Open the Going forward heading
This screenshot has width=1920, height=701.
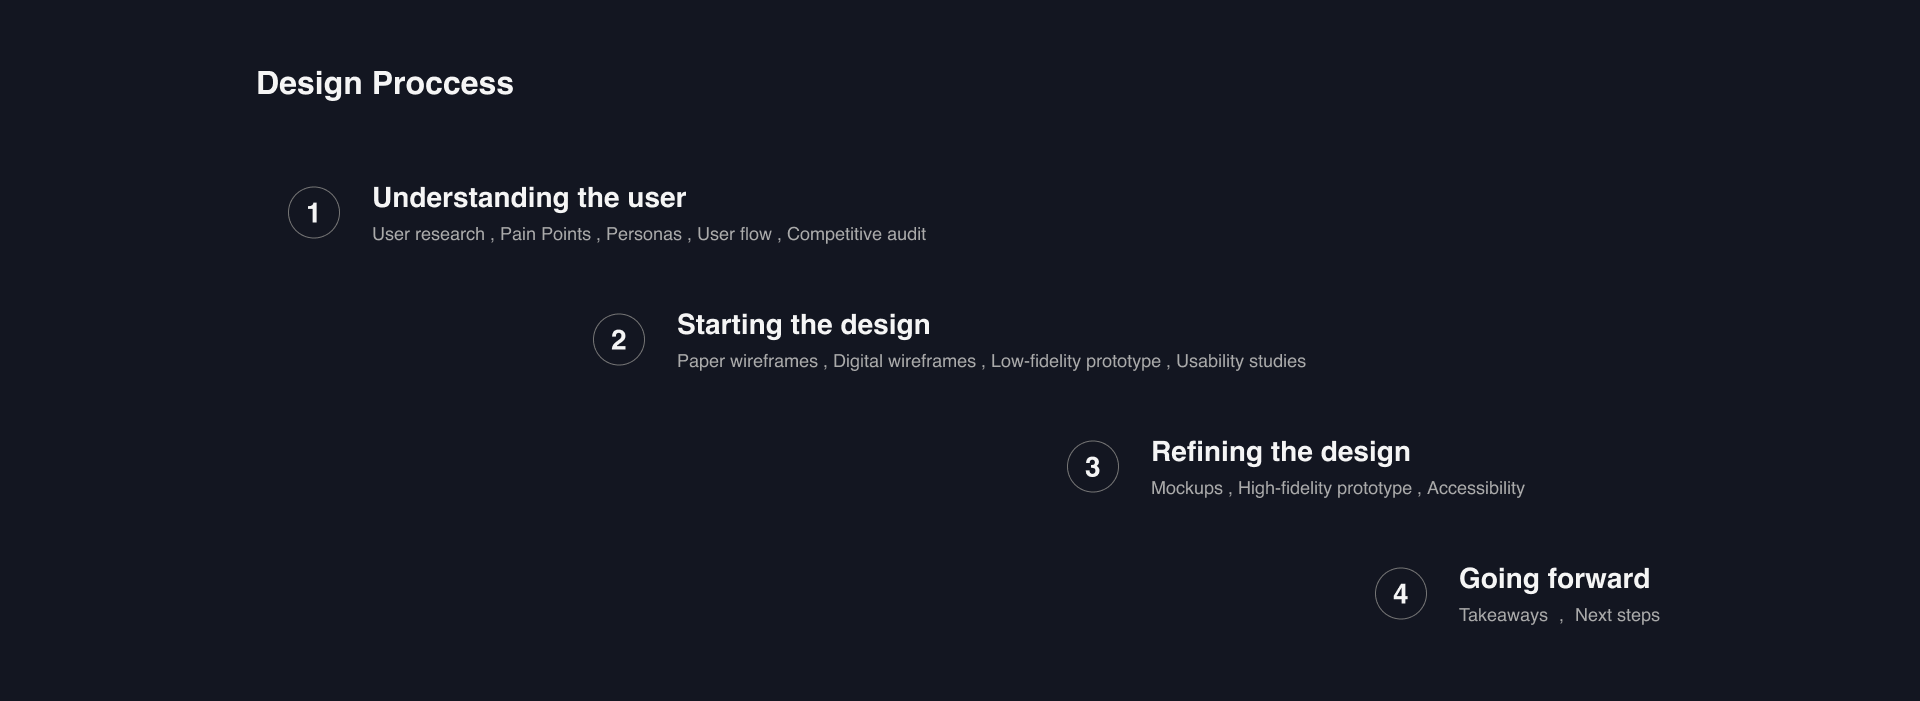pyautogui.click(x=1554, y=579)
